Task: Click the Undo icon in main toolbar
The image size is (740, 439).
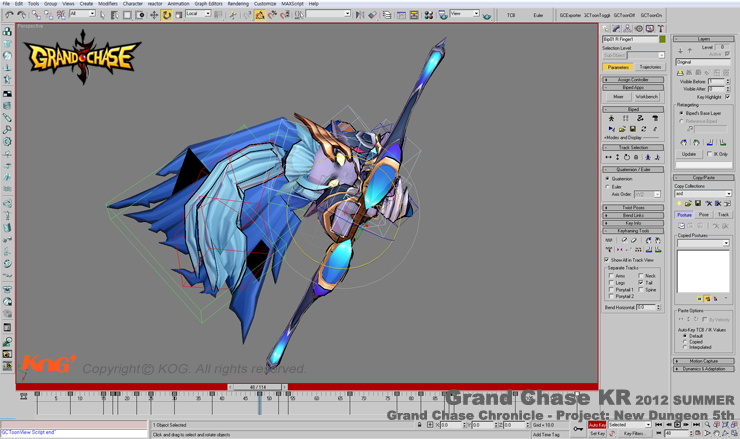Action: (x=9, y=15)
